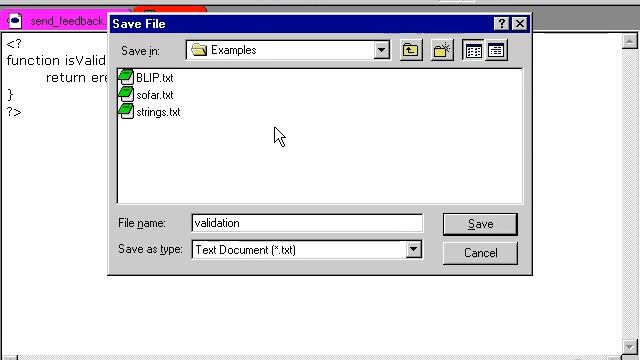Click the BLIP.txt file icon
This screenshot has height=360, width=640.
126,77
